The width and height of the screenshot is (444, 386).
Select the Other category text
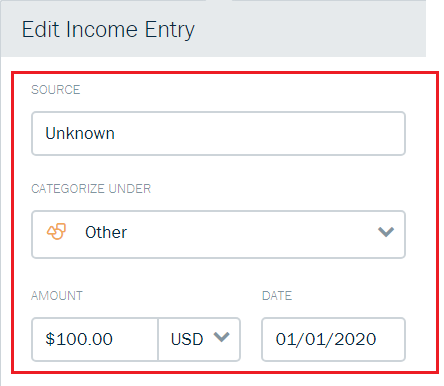[106, 232]
